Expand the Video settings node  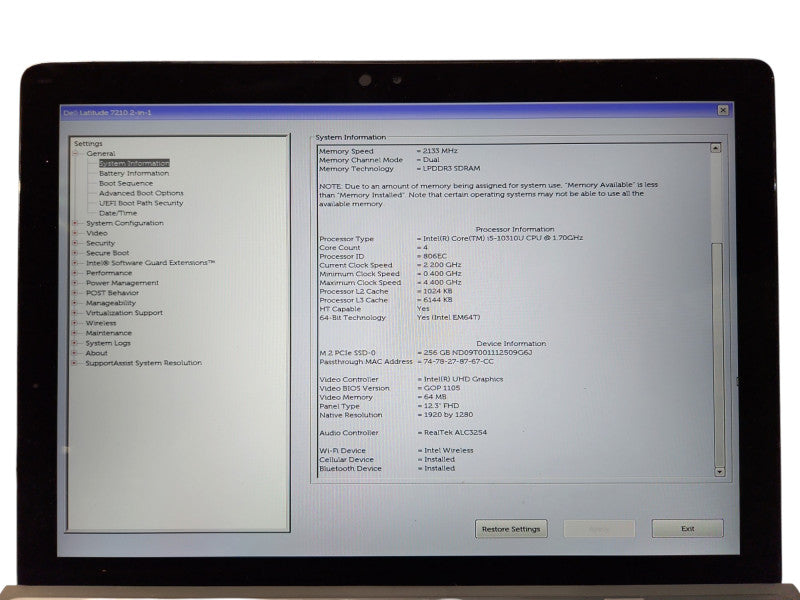pos(76,233)
